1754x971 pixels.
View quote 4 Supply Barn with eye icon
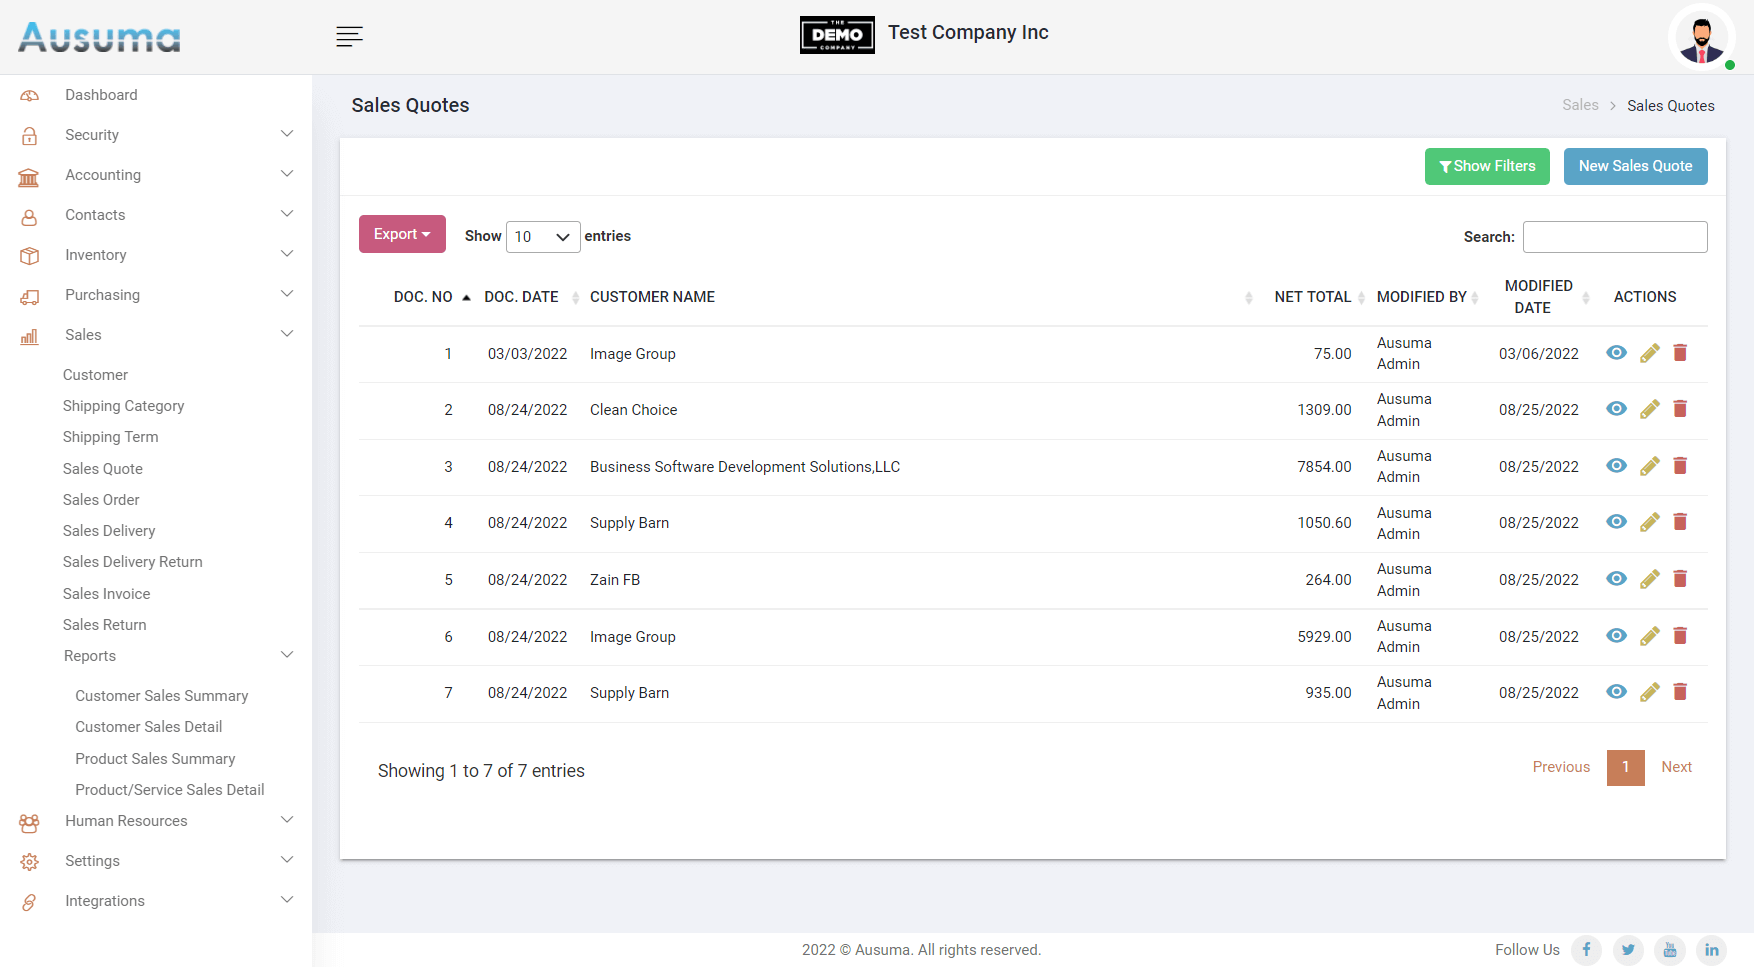point(1616,522)
